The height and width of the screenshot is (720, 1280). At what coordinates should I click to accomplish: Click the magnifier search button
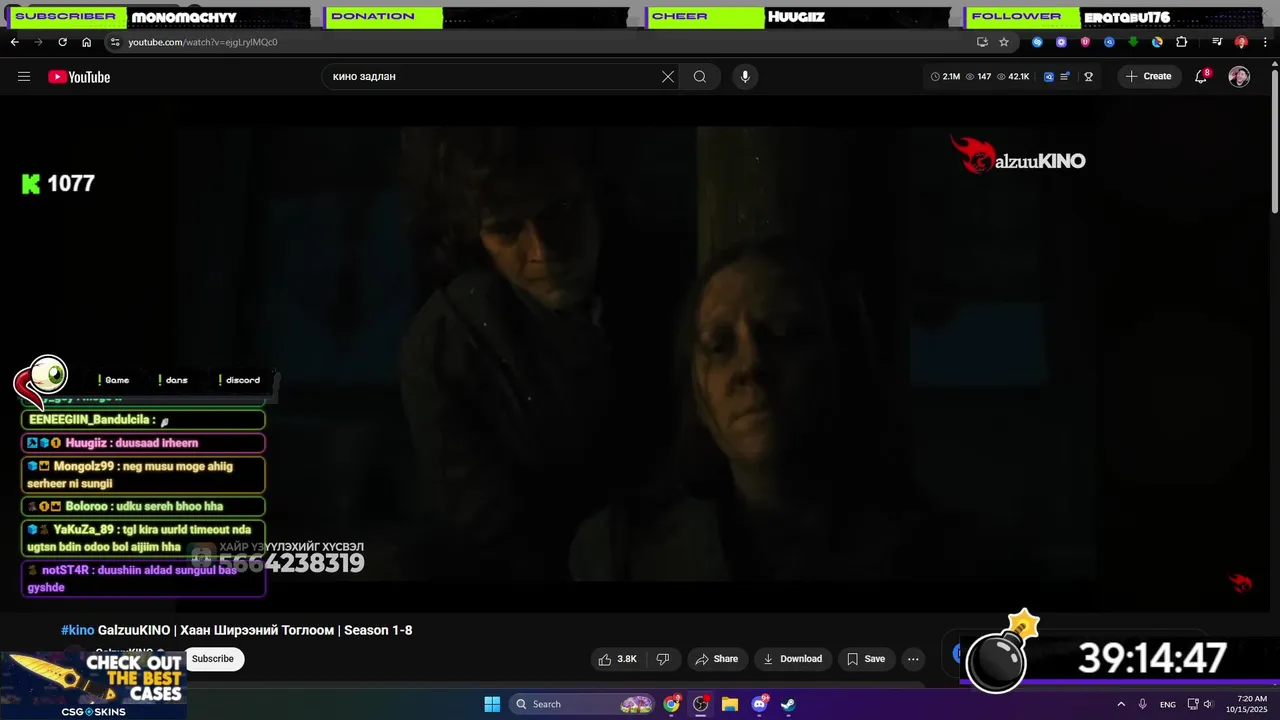(700, 77)
